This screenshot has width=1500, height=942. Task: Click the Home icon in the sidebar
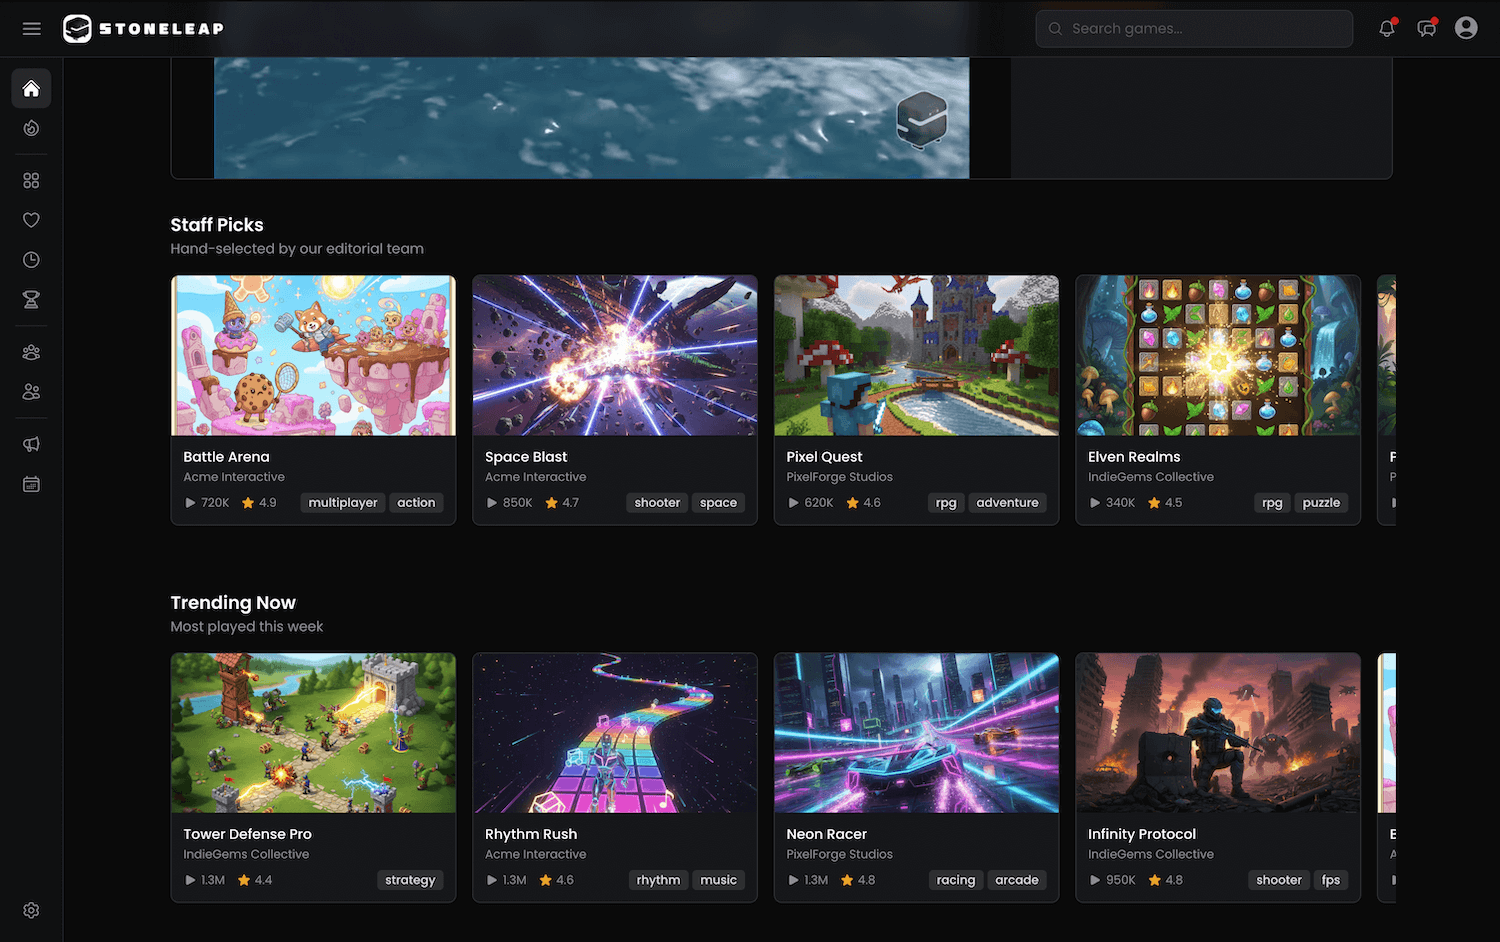[31, 89]
